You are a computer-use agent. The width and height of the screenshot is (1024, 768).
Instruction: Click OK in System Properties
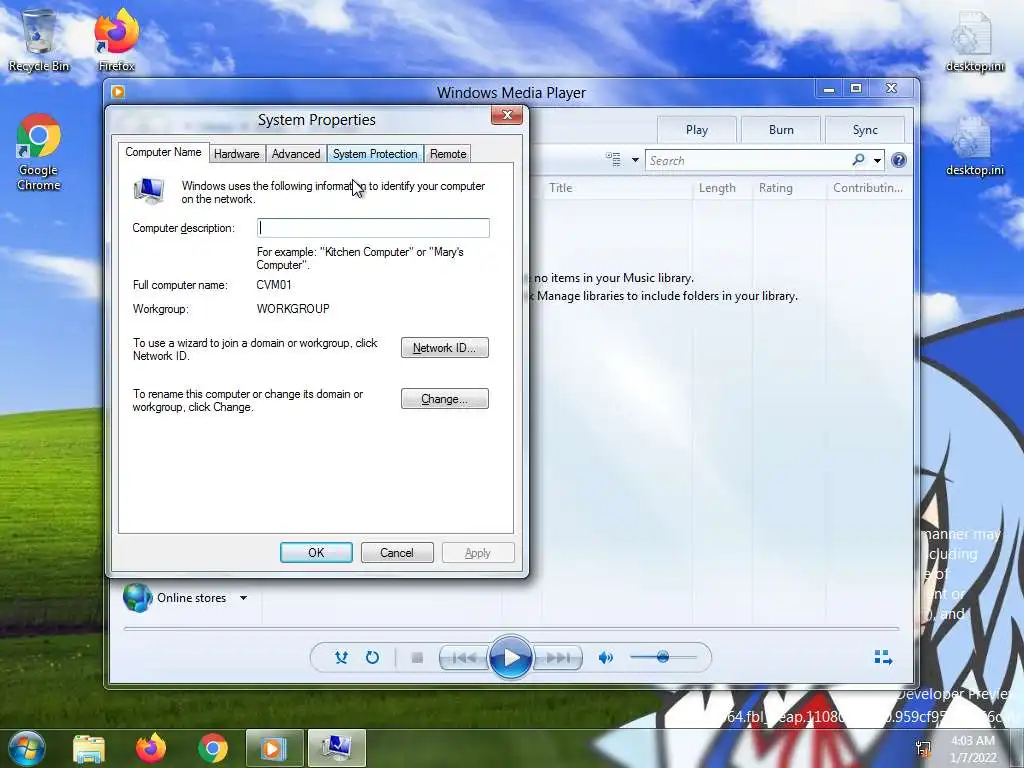(x=316, y=552)
